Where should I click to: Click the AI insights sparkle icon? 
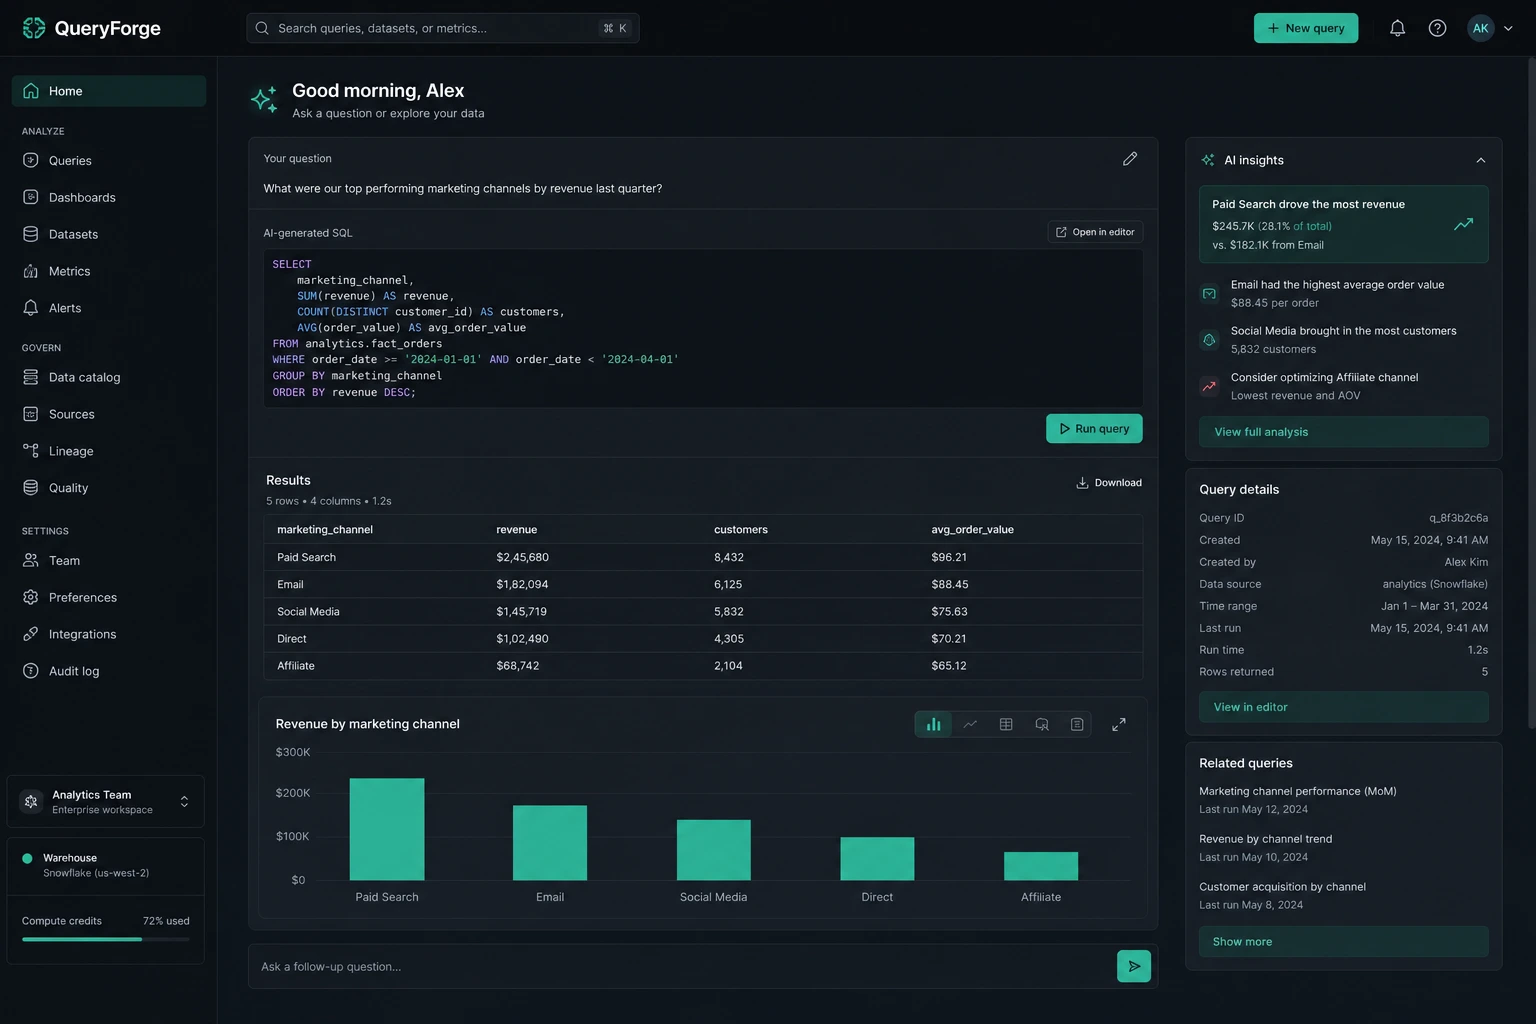tap(1208, 160)
